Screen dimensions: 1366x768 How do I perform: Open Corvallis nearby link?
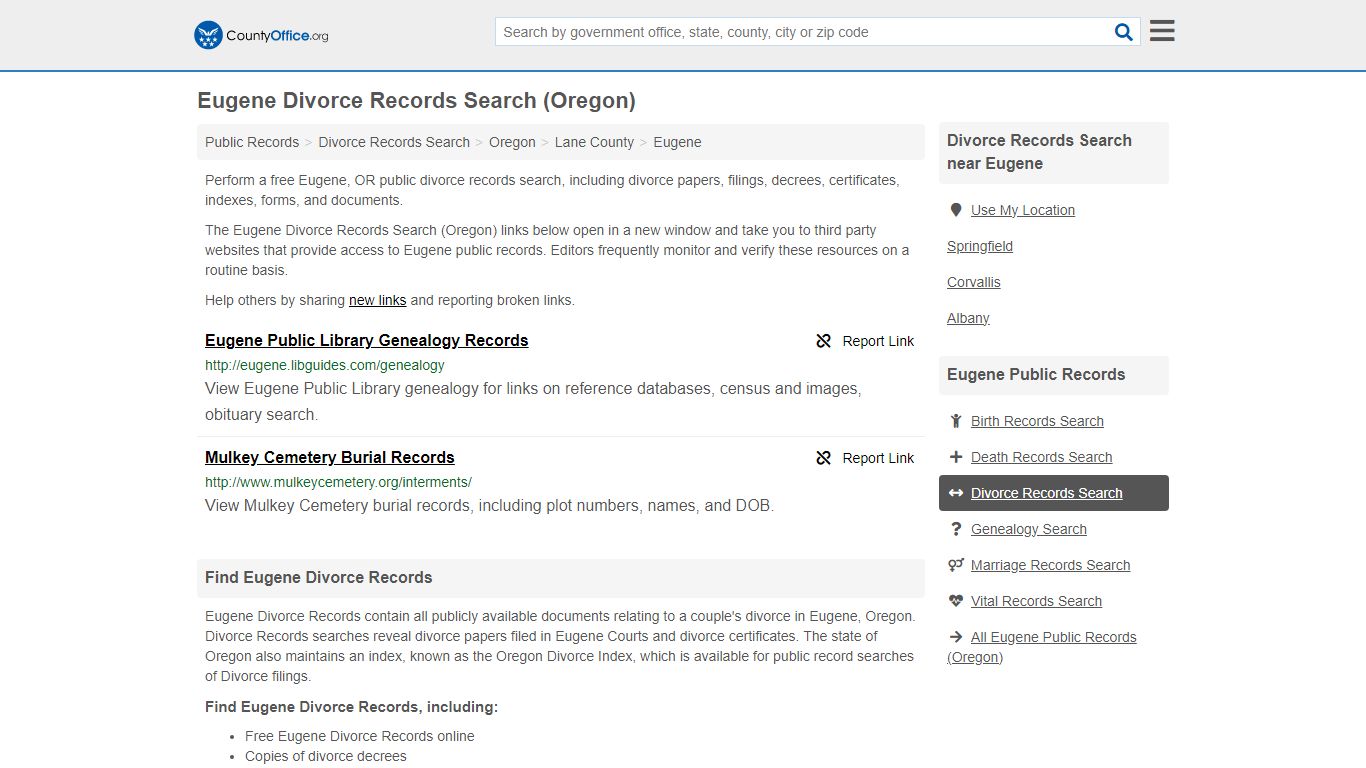pyautogui.click(x=974, y=282)
